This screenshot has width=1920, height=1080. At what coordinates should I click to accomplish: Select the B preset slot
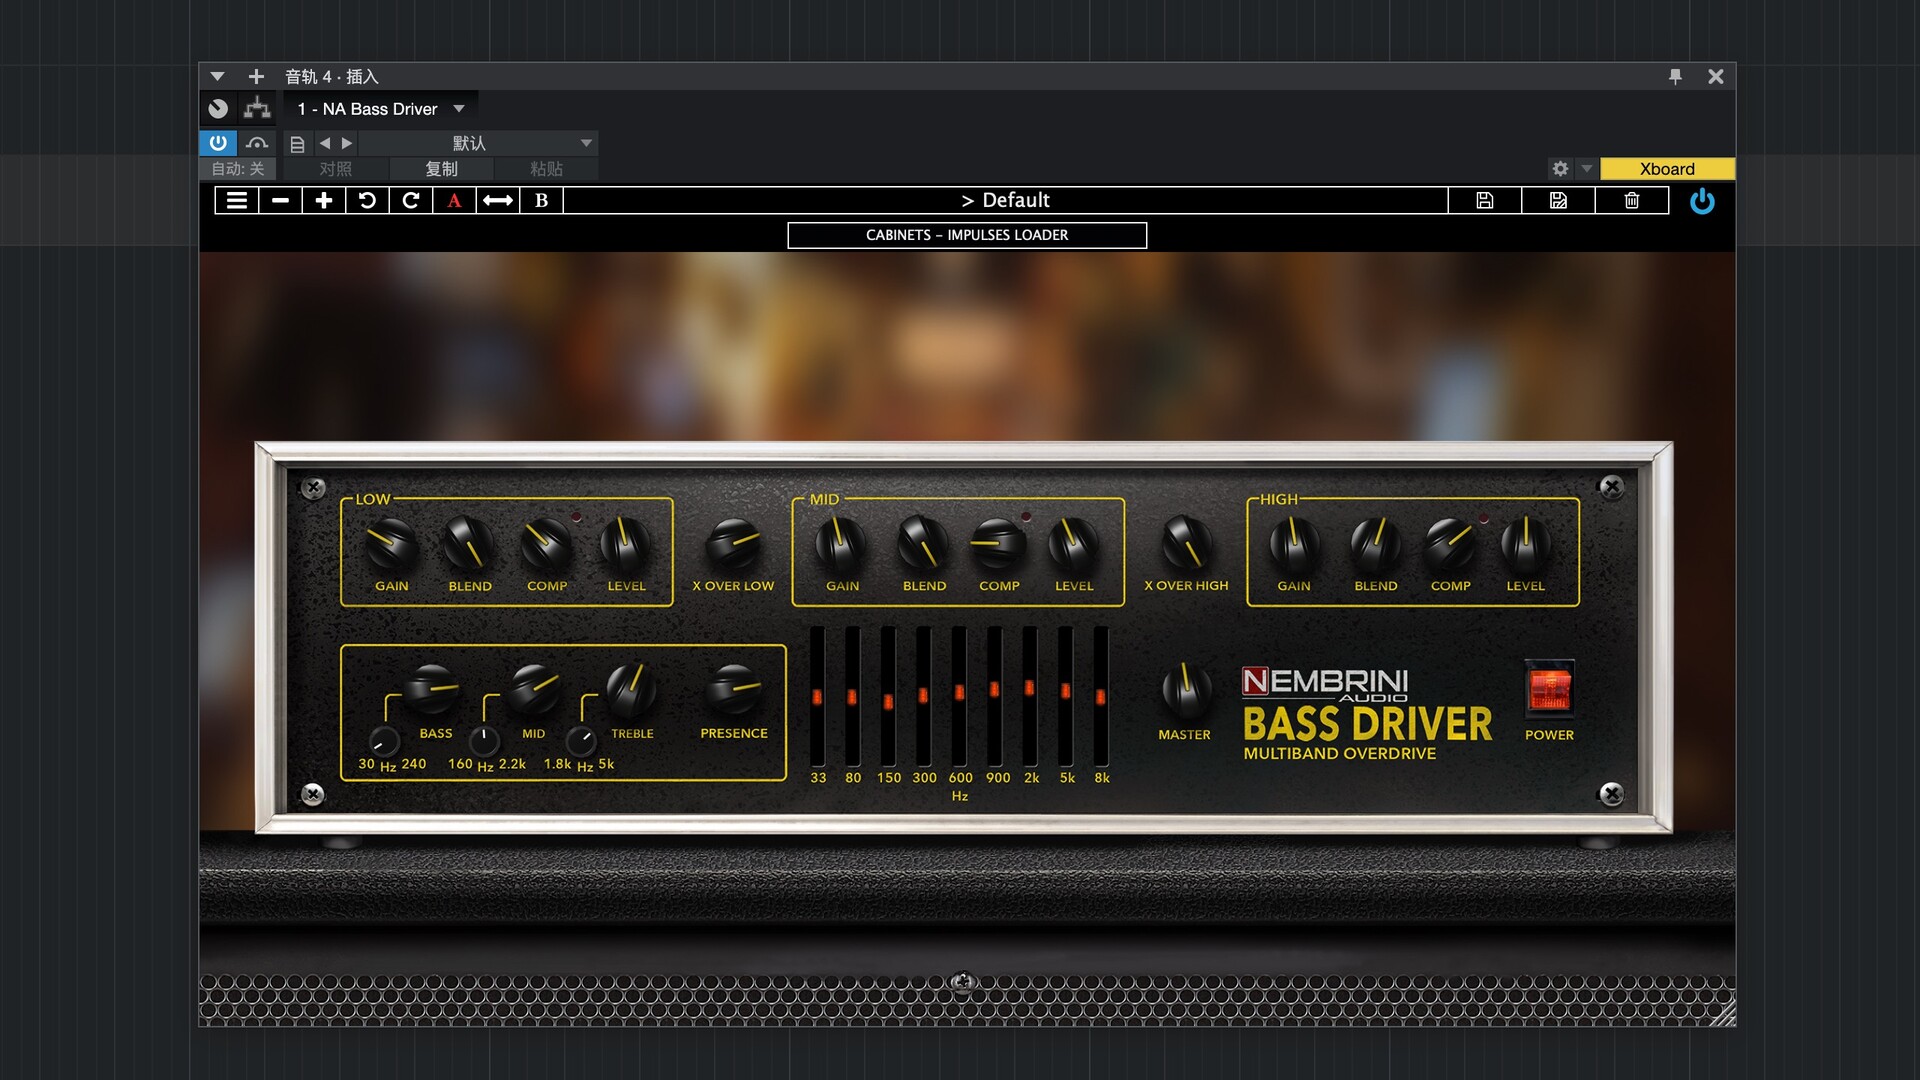(541, 200)
